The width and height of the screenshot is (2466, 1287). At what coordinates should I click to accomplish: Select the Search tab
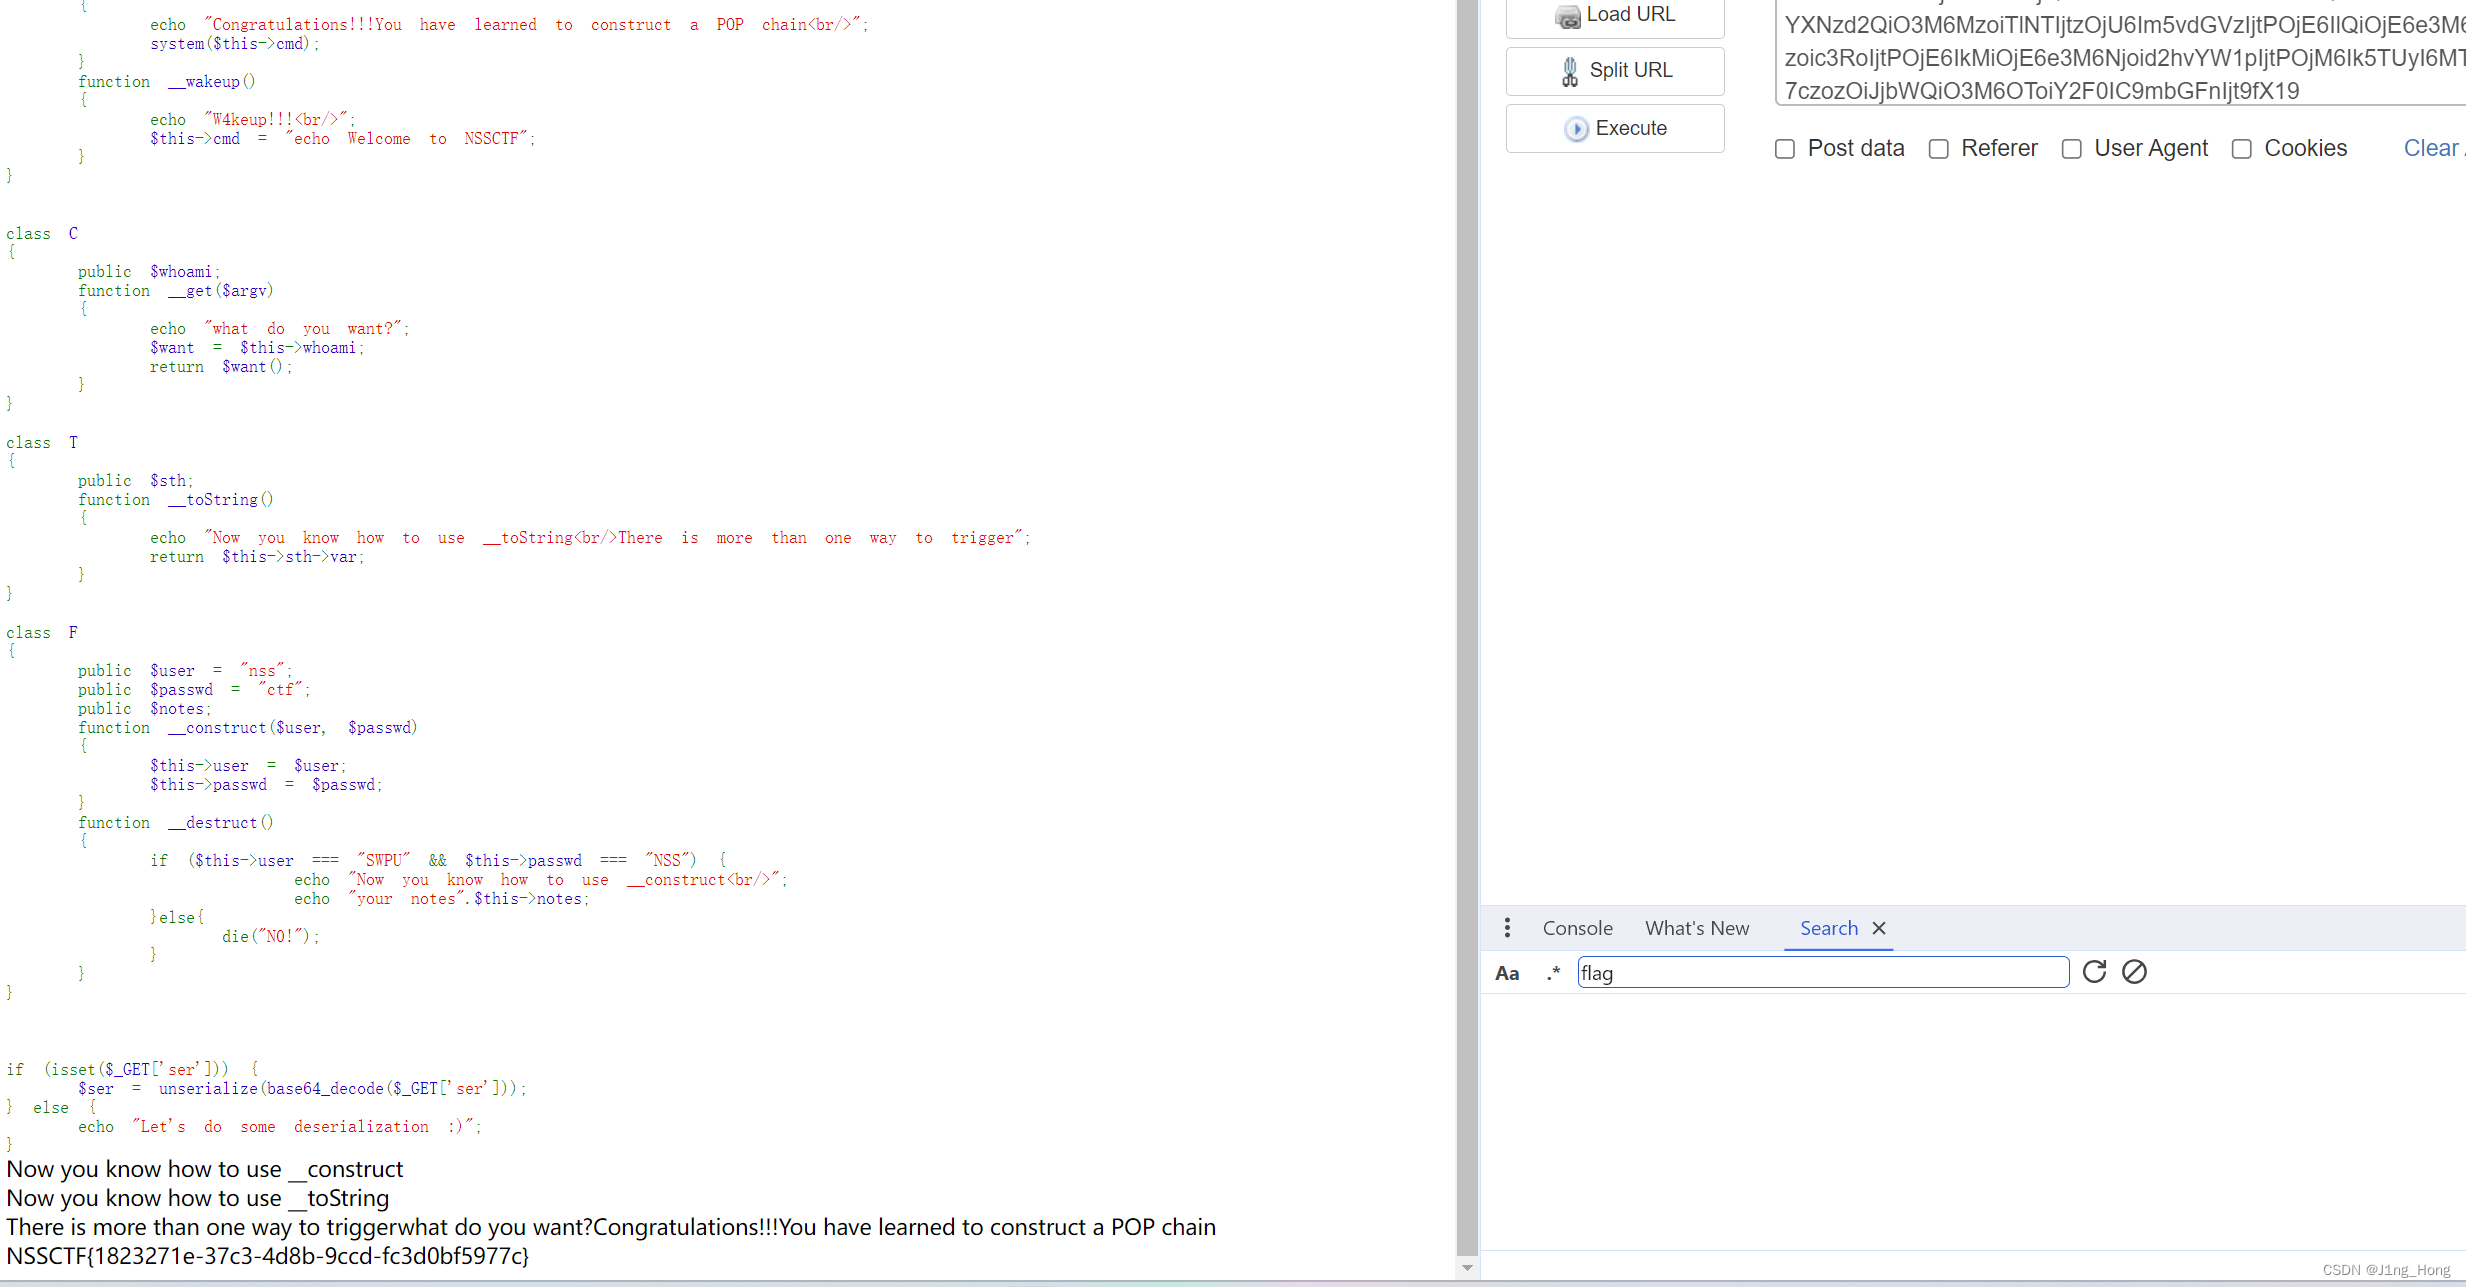tap(1829, 928)
